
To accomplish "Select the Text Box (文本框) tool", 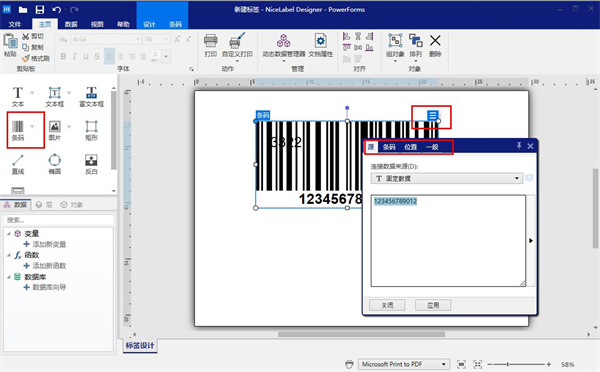I will (x=54, y=96).
